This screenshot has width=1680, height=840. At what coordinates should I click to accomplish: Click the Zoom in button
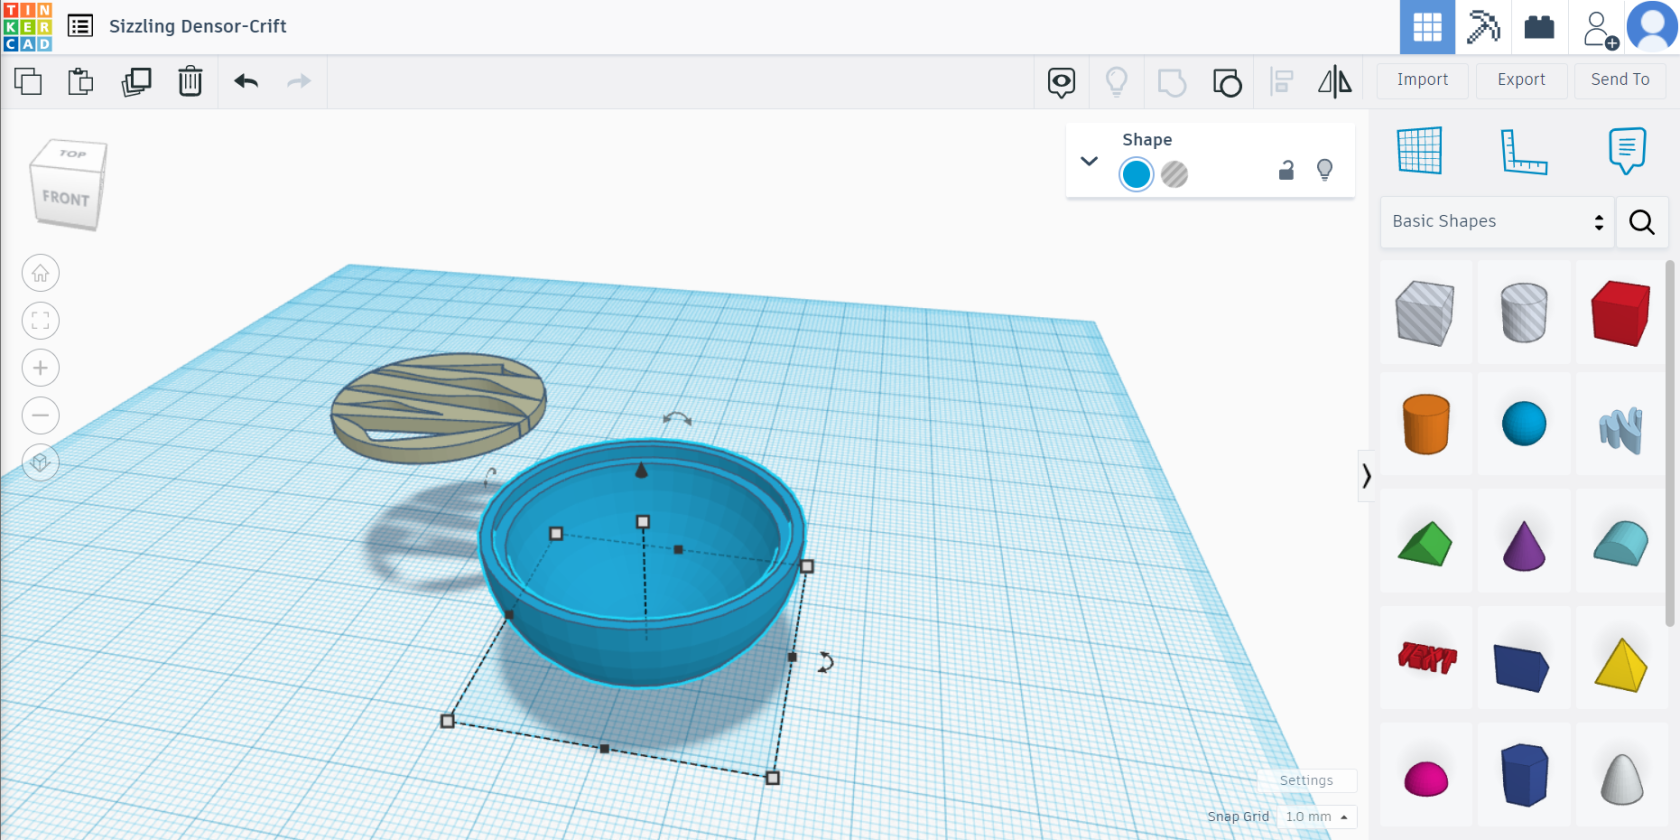click(40, 368)
